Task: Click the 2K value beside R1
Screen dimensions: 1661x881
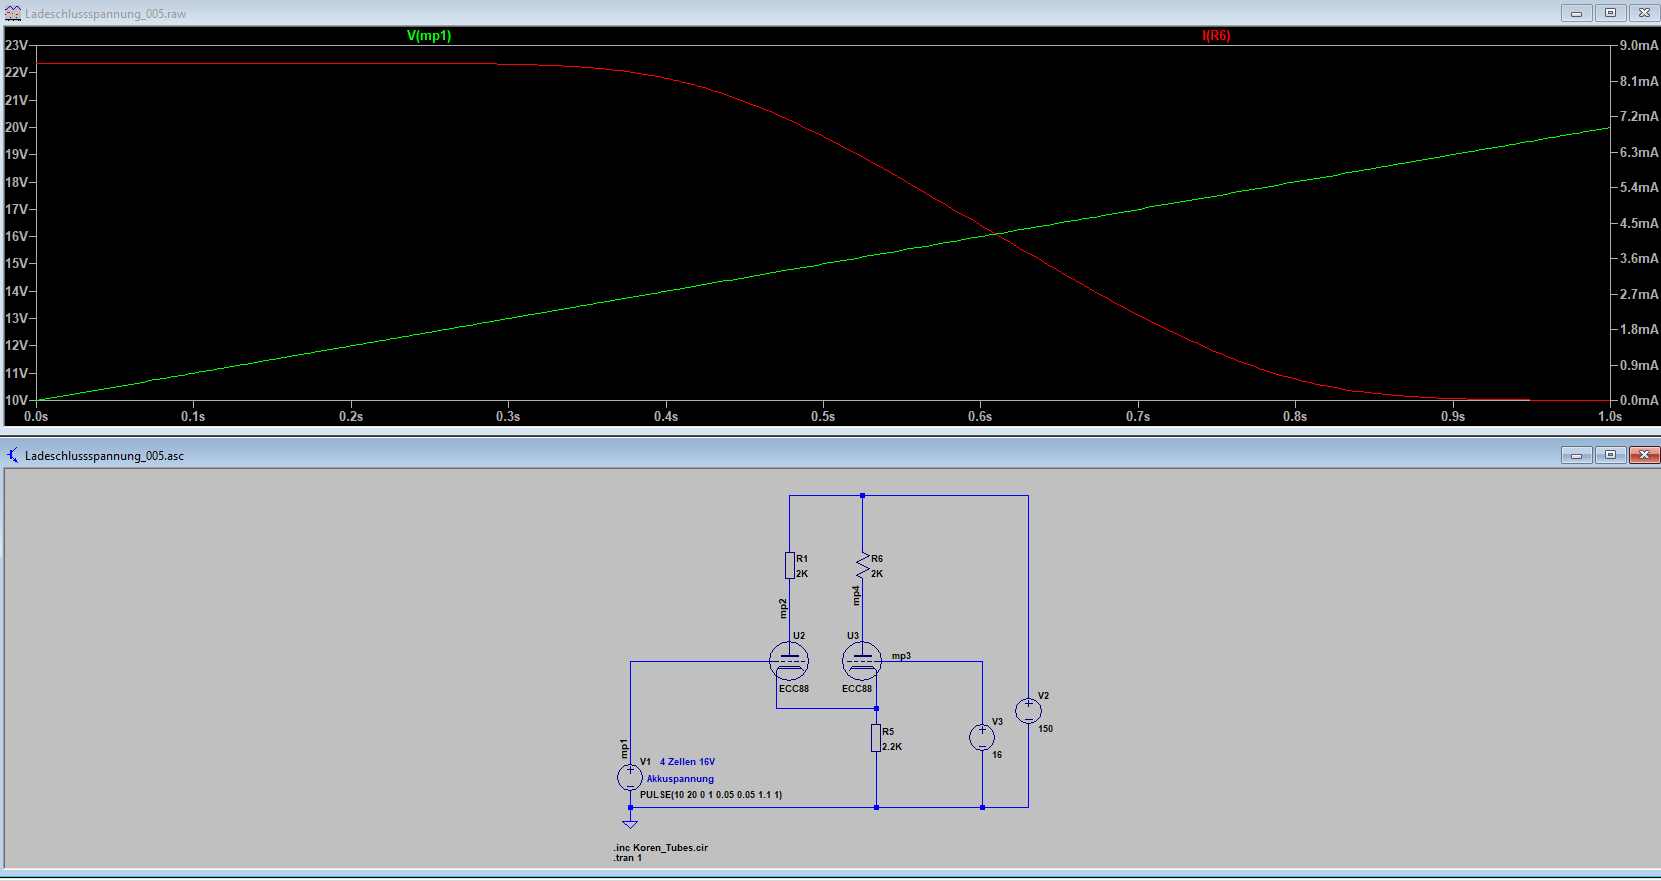Action: click(x=802, y=574)
